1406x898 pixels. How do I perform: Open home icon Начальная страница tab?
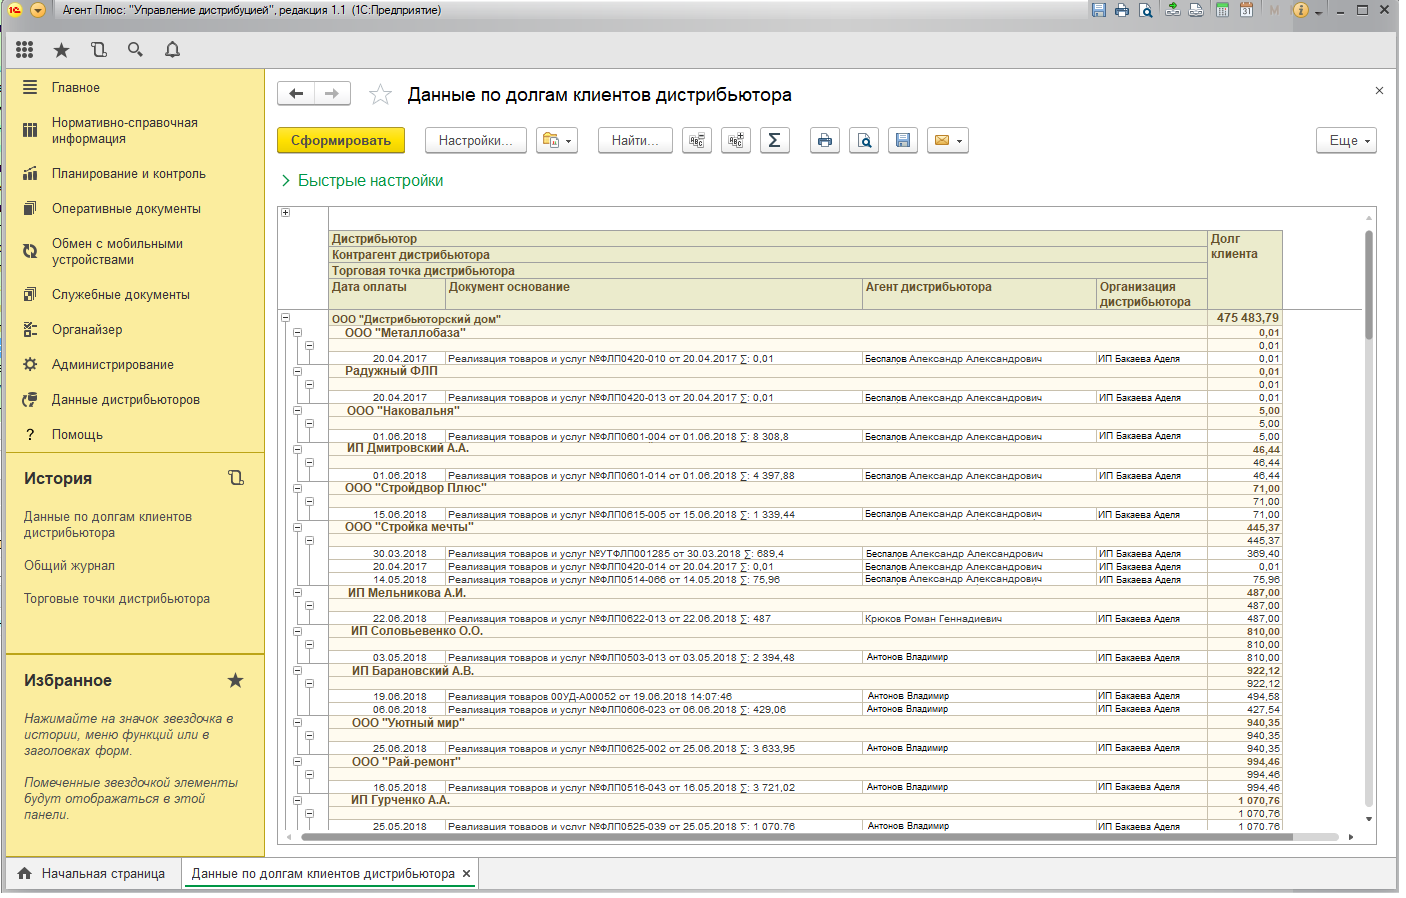25,873
